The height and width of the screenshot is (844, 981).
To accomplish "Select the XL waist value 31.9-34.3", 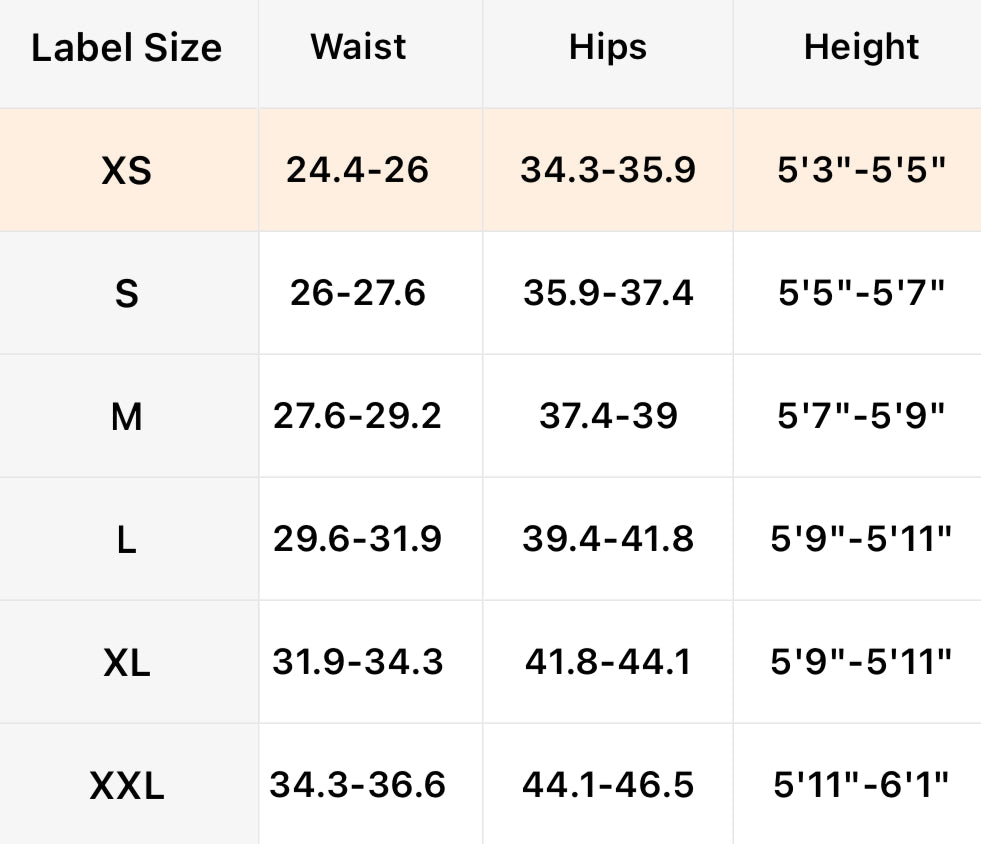I will 358,663.
